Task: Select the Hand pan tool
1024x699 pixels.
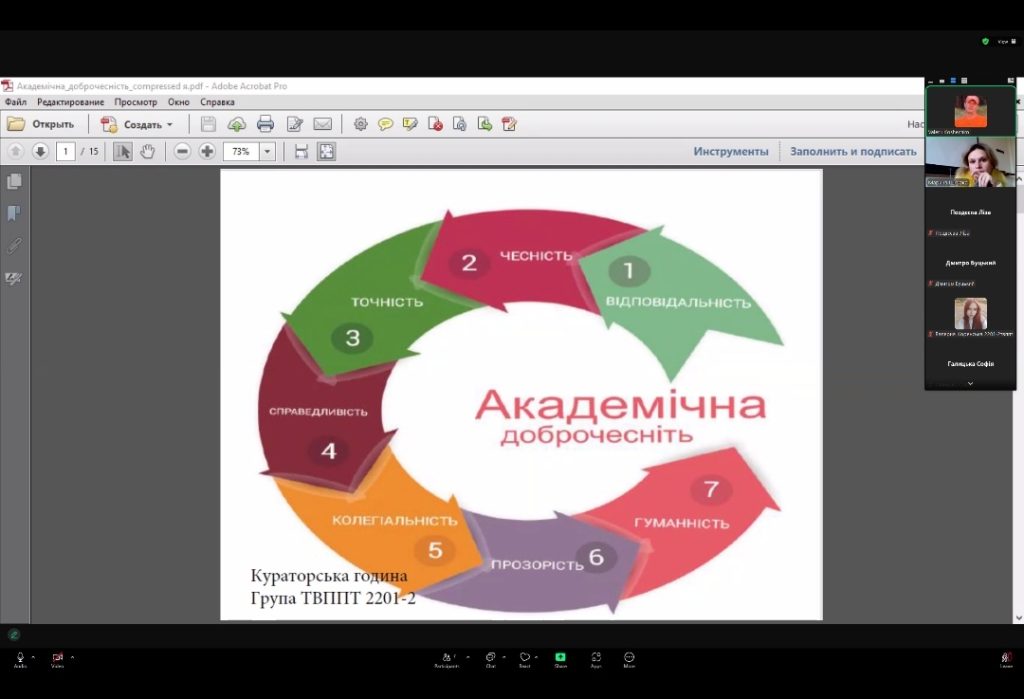Action: click(148, 152)
